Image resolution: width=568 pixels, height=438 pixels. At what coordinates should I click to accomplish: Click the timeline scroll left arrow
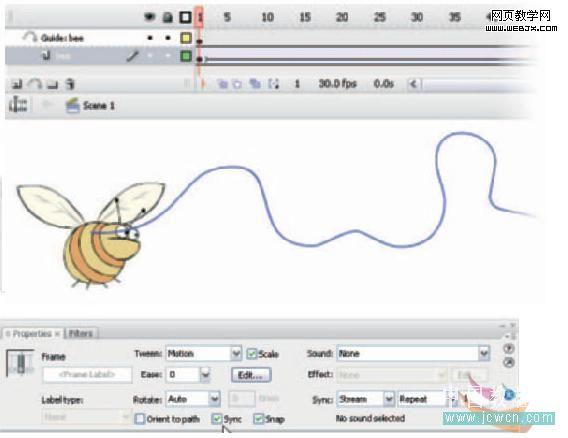point(413,84)
